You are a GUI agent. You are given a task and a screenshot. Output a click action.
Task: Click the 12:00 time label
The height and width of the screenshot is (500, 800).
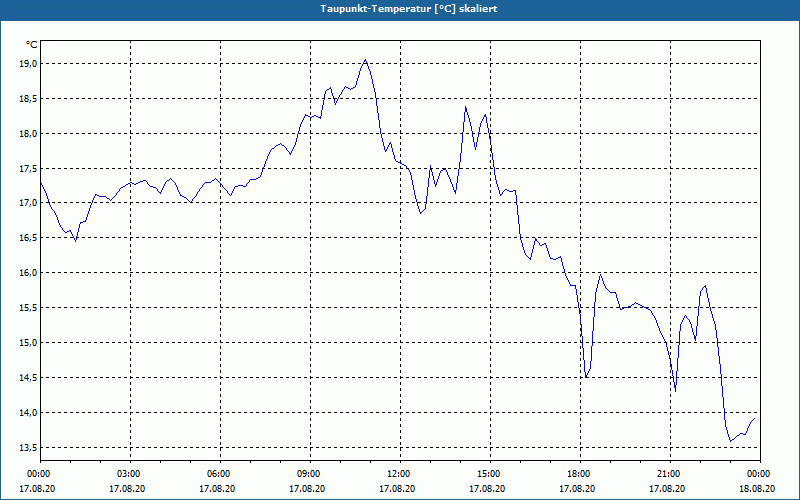tap(401, 474)
